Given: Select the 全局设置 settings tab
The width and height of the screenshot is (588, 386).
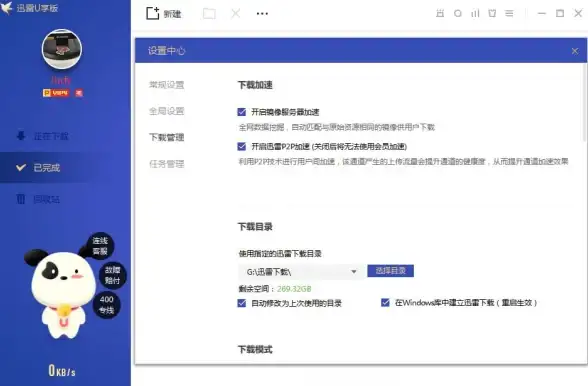Looking at the screenshot, I should (x=166, y=111).
